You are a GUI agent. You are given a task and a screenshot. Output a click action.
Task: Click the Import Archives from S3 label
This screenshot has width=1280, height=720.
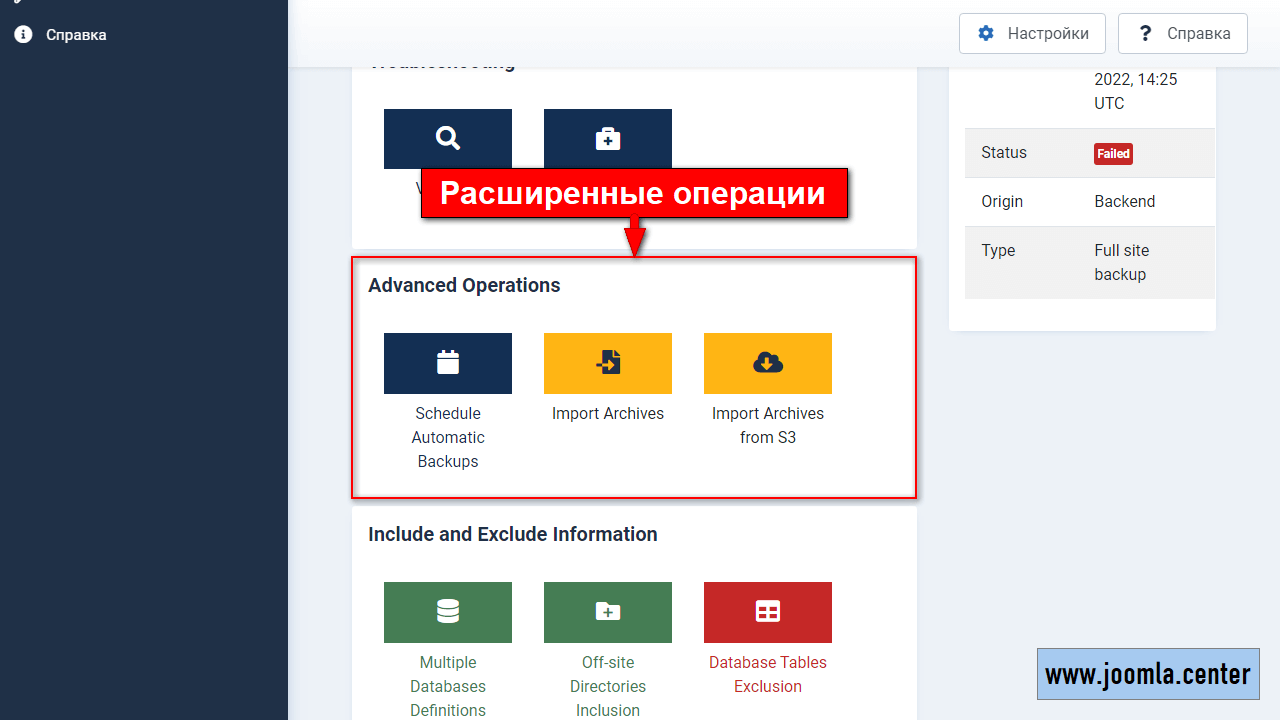click(x=768, y=425)
